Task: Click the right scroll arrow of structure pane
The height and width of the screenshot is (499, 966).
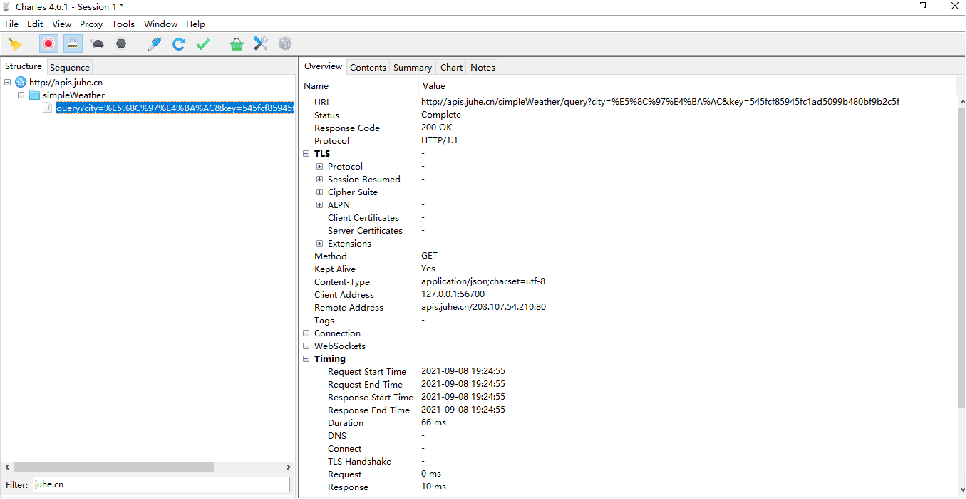Action: click(288, 468)
